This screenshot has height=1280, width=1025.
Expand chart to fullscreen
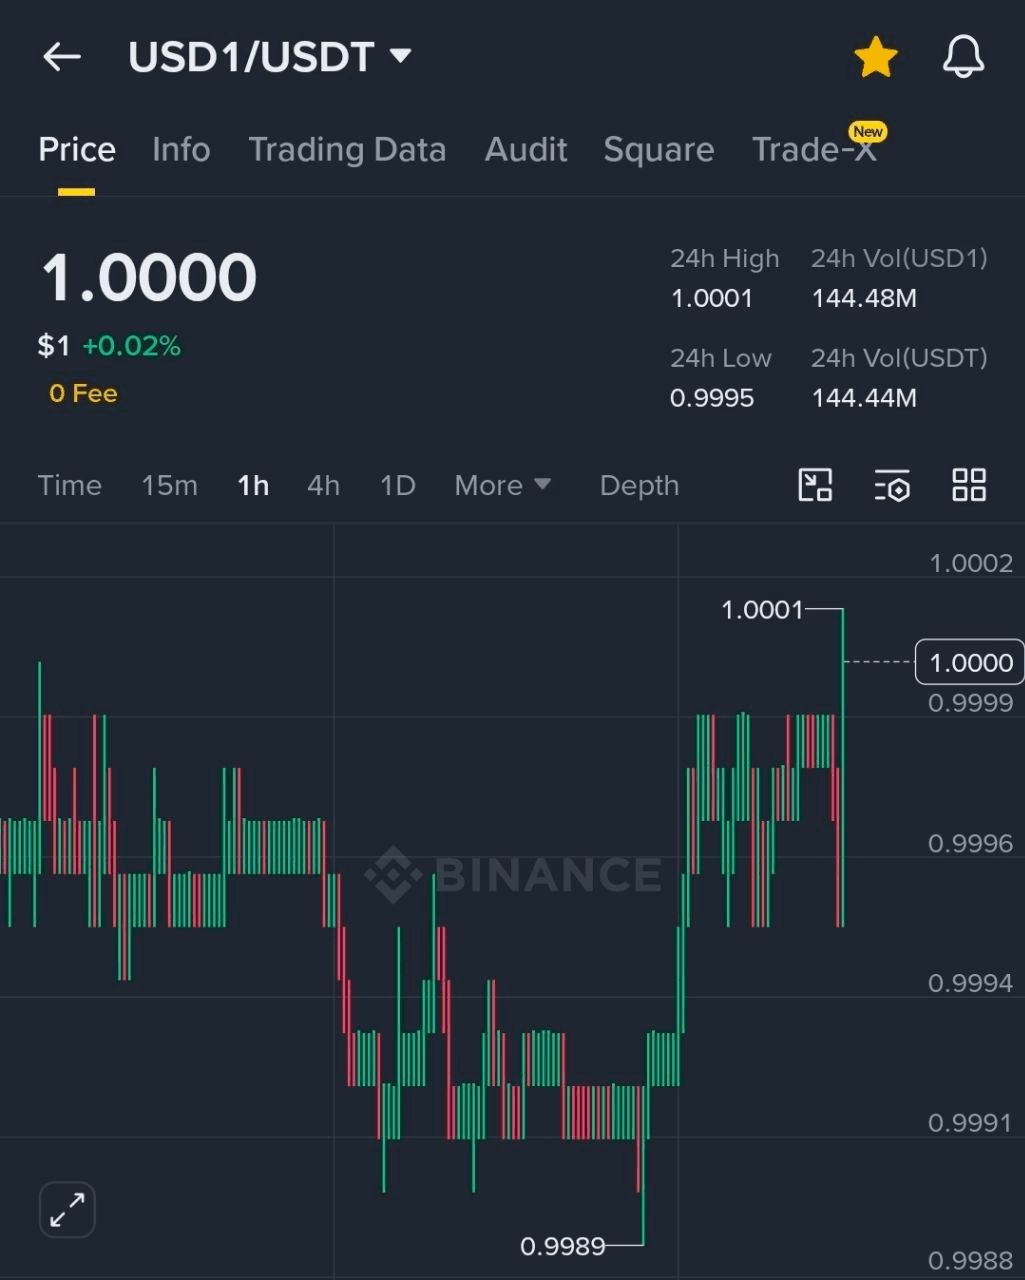click(67, 1209)
